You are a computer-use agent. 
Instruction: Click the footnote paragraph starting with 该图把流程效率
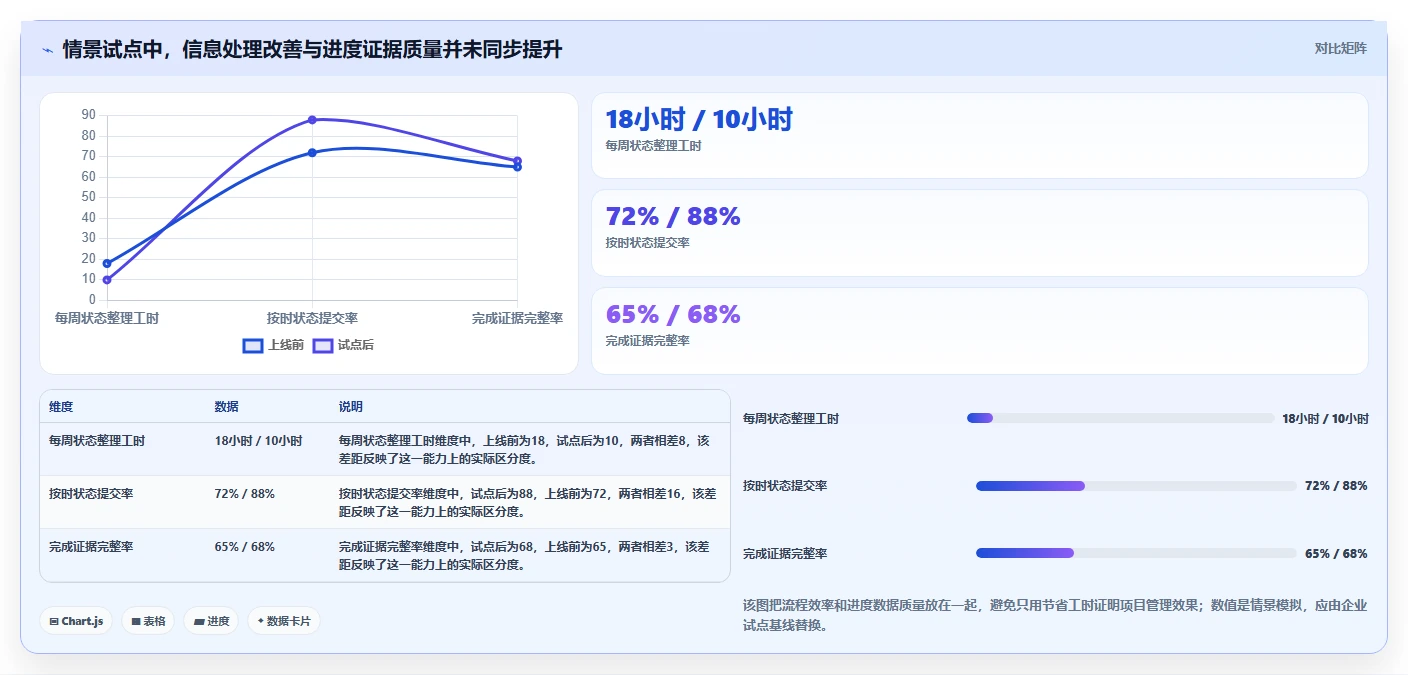click(1055, 615)
